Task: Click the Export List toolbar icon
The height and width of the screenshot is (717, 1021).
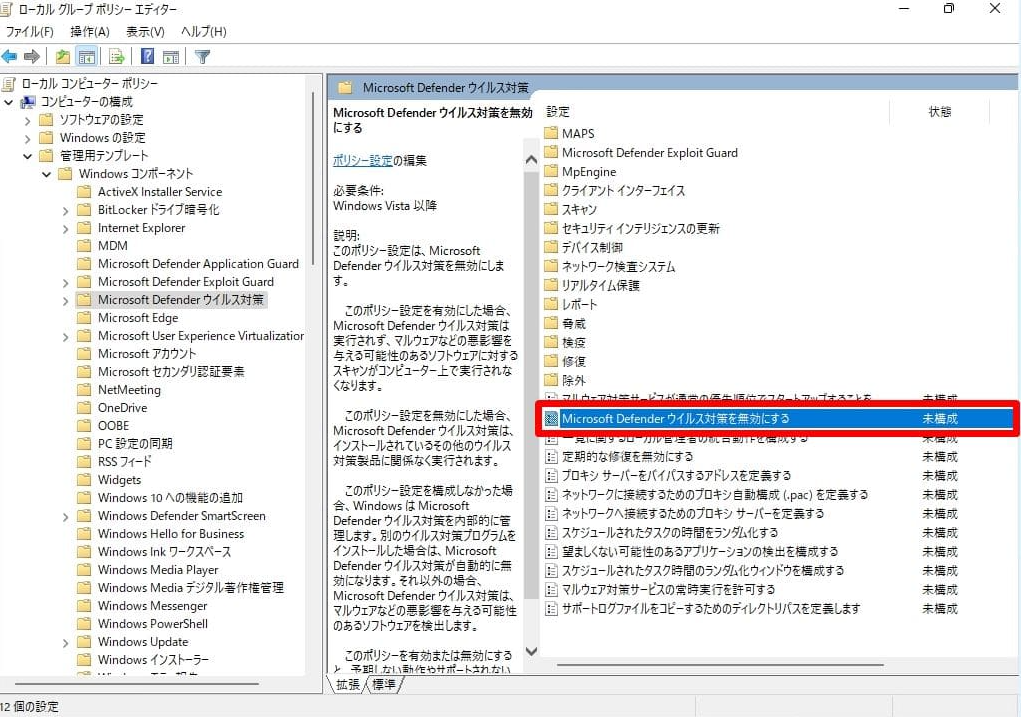Action: point(117,57)
